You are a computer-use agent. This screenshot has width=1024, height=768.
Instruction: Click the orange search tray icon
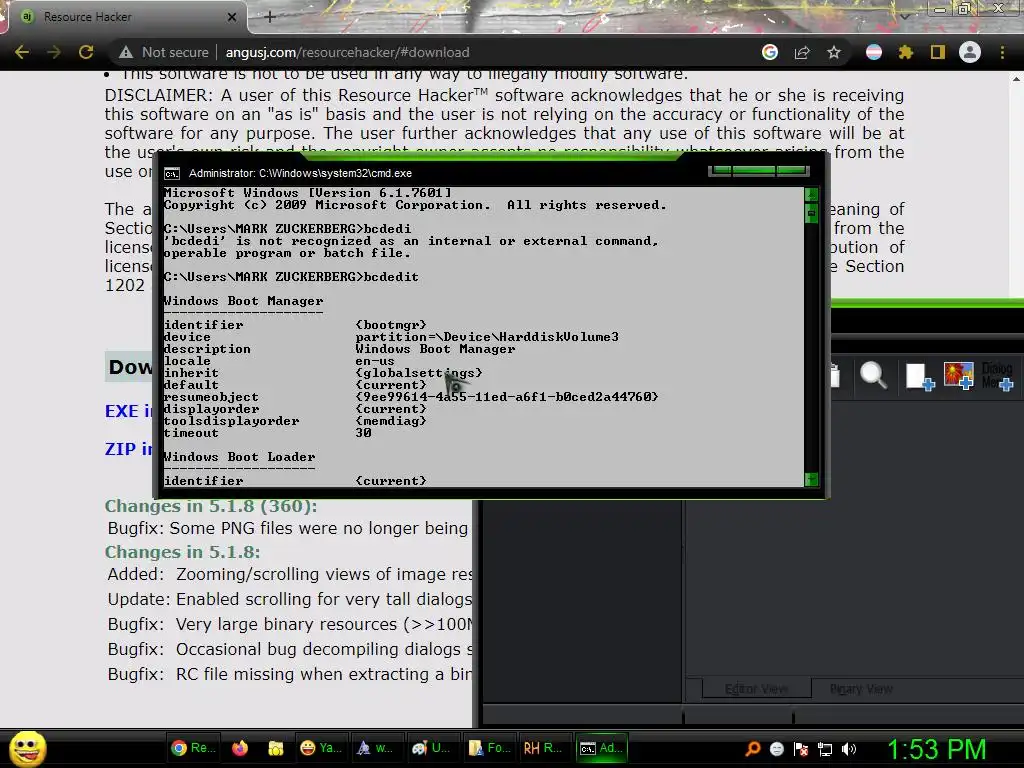point(753,749)
